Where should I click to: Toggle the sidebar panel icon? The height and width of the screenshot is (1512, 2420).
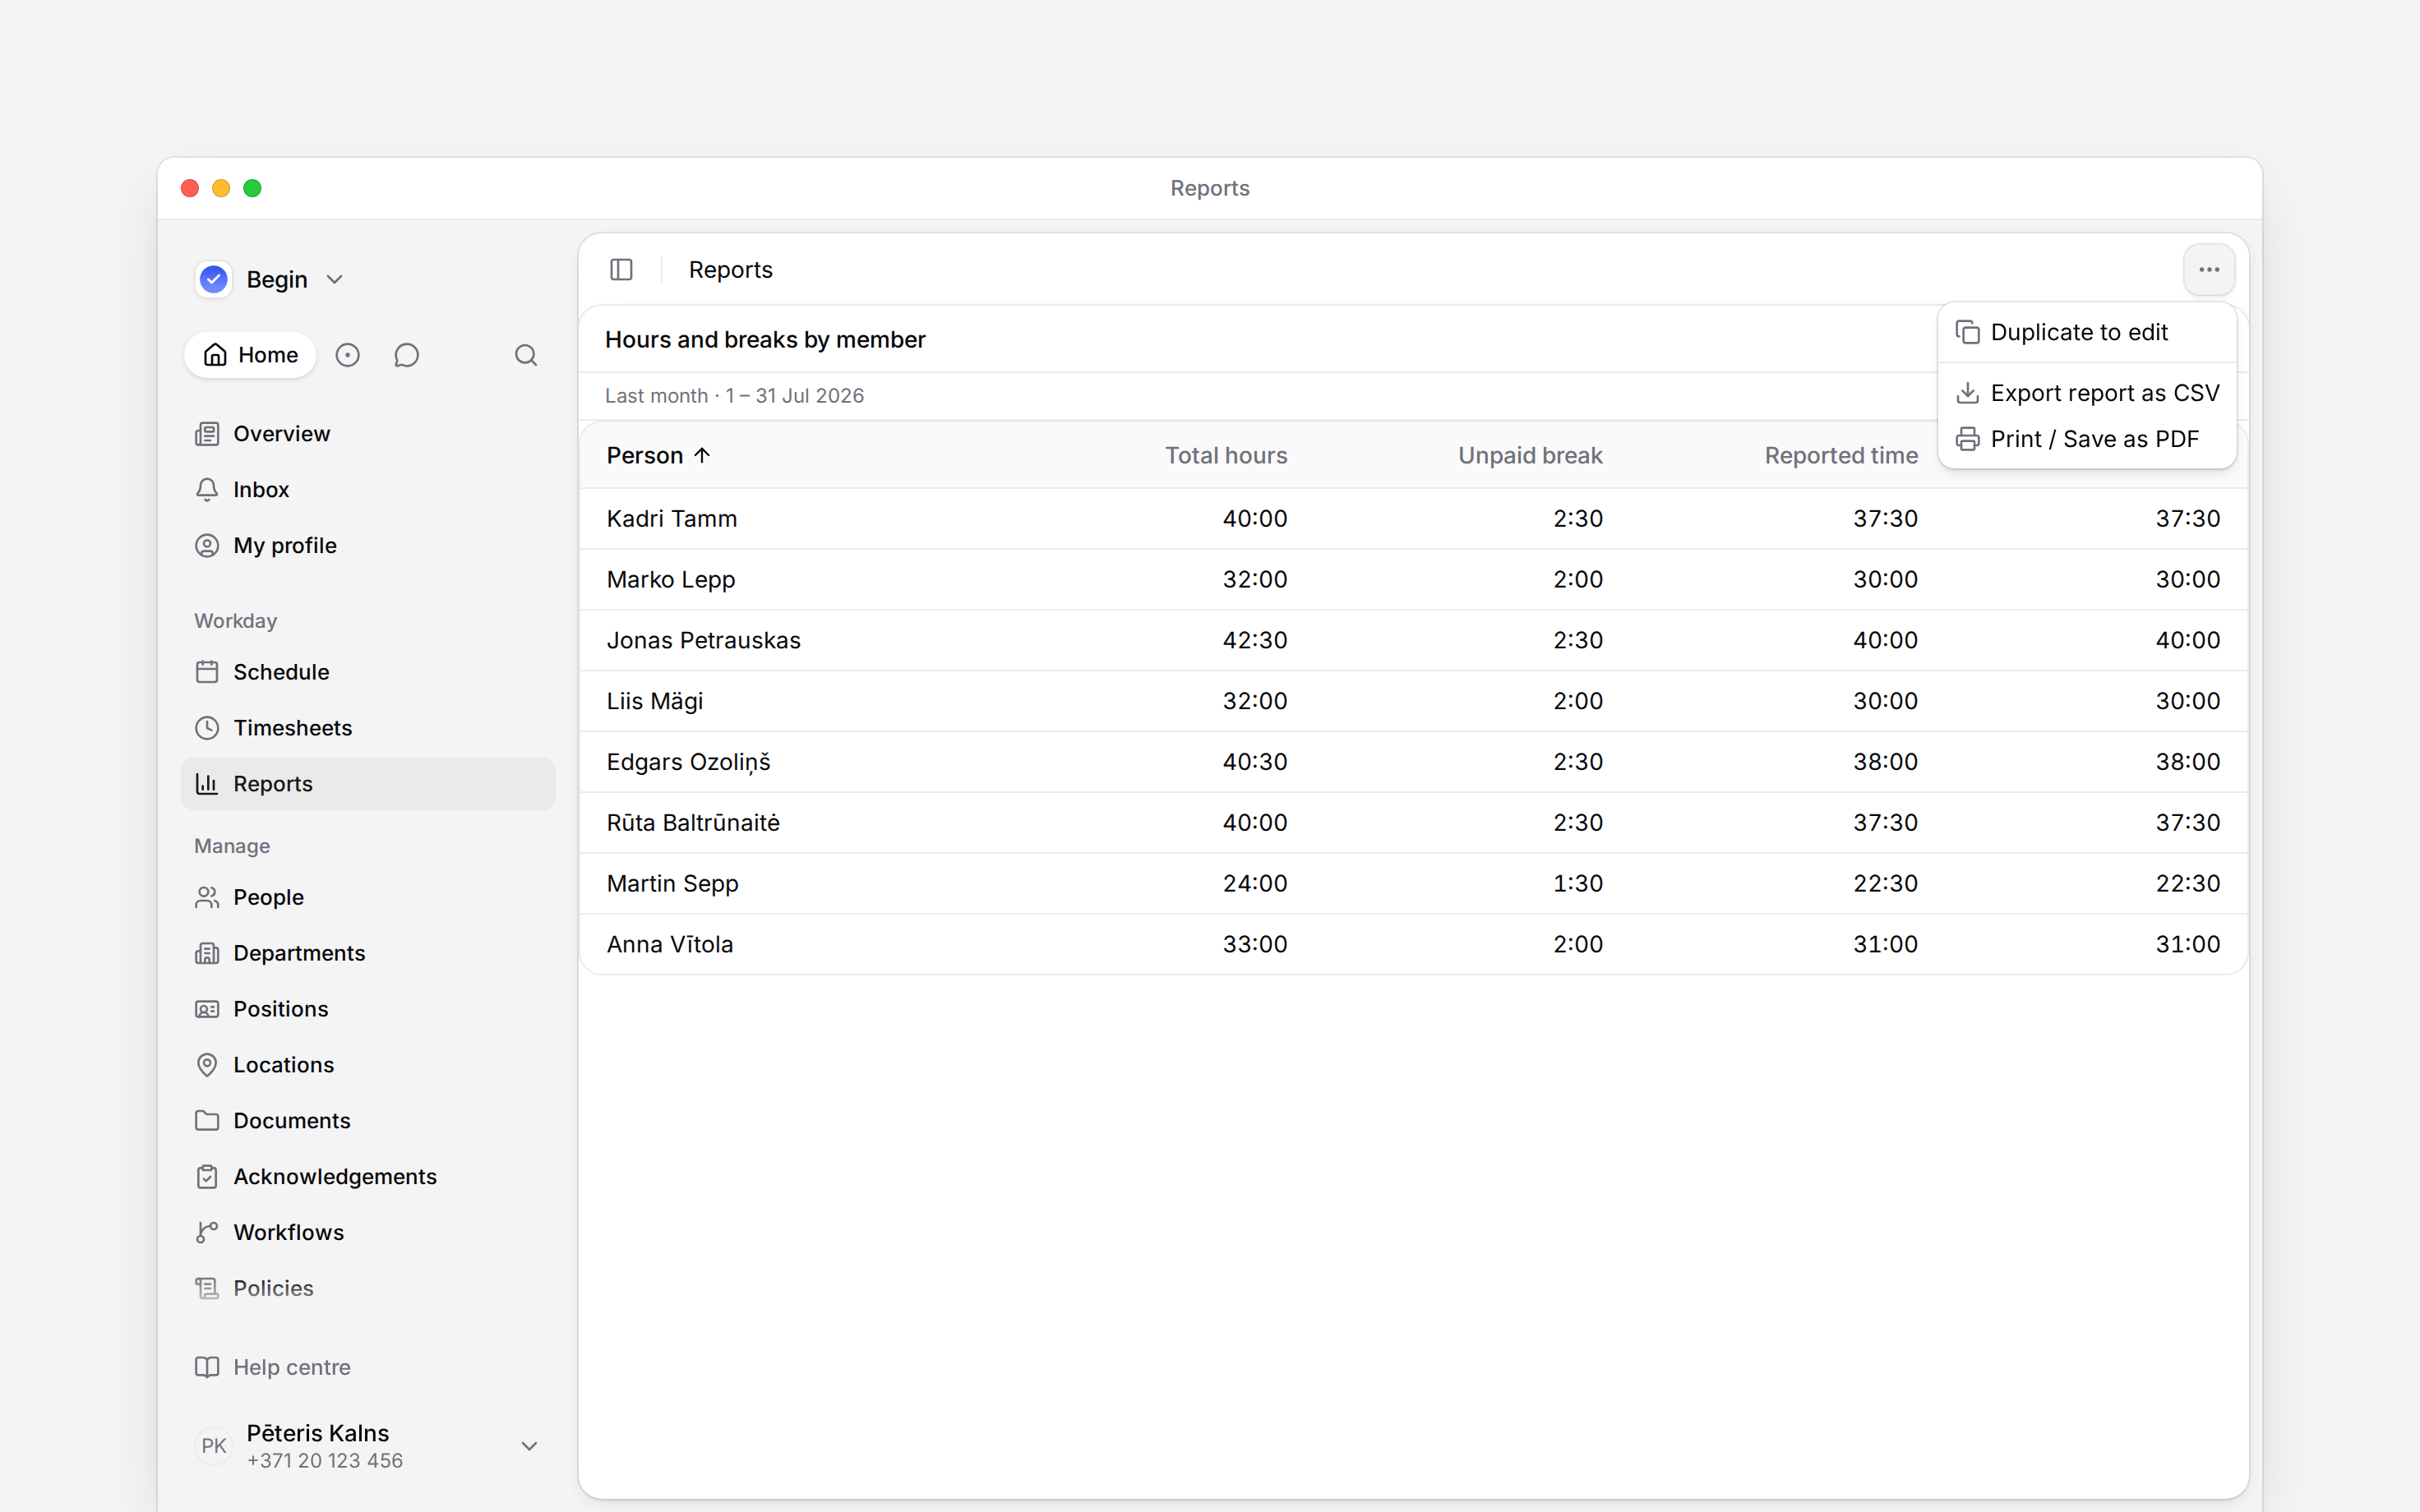pyautogui.click(x=621, y=270)
